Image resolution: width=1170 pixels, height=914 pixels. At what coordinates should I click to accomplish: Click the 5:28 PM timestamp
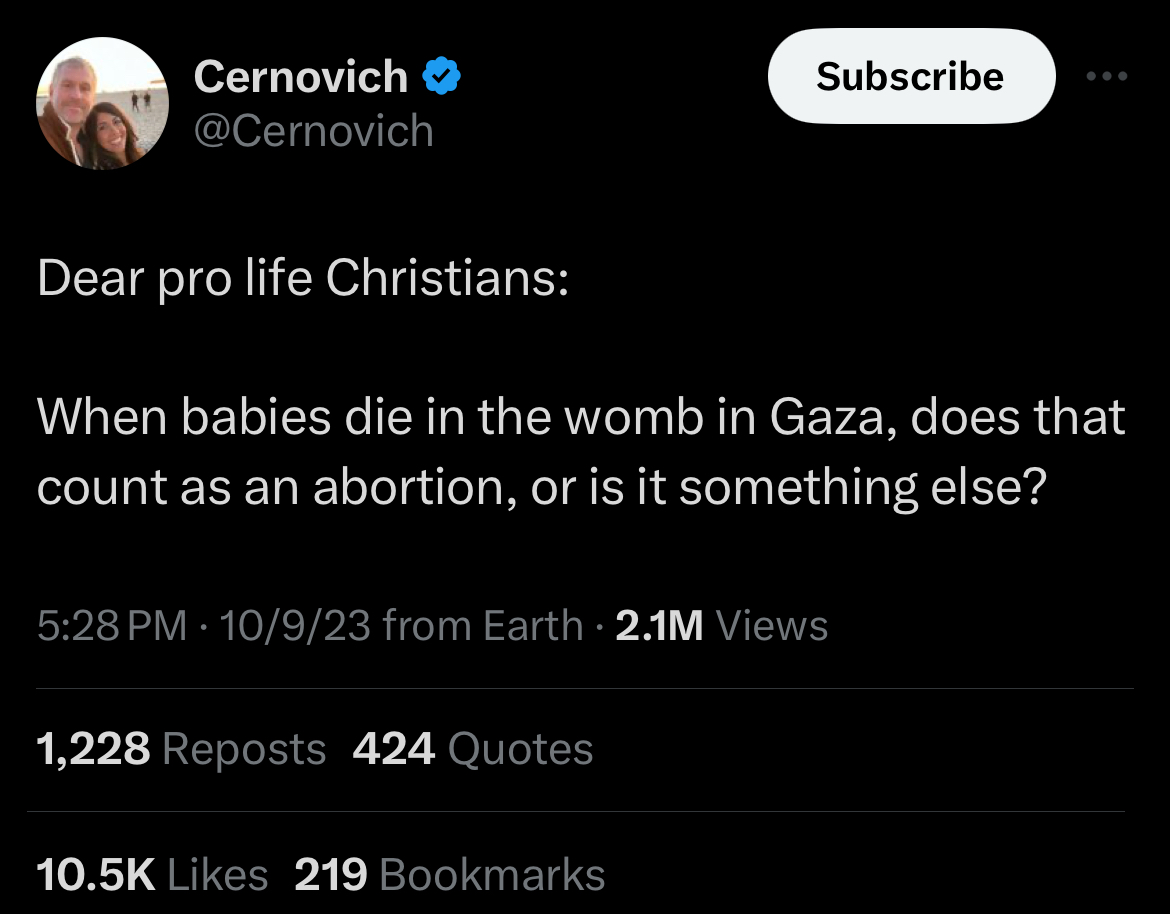[112, 625]
